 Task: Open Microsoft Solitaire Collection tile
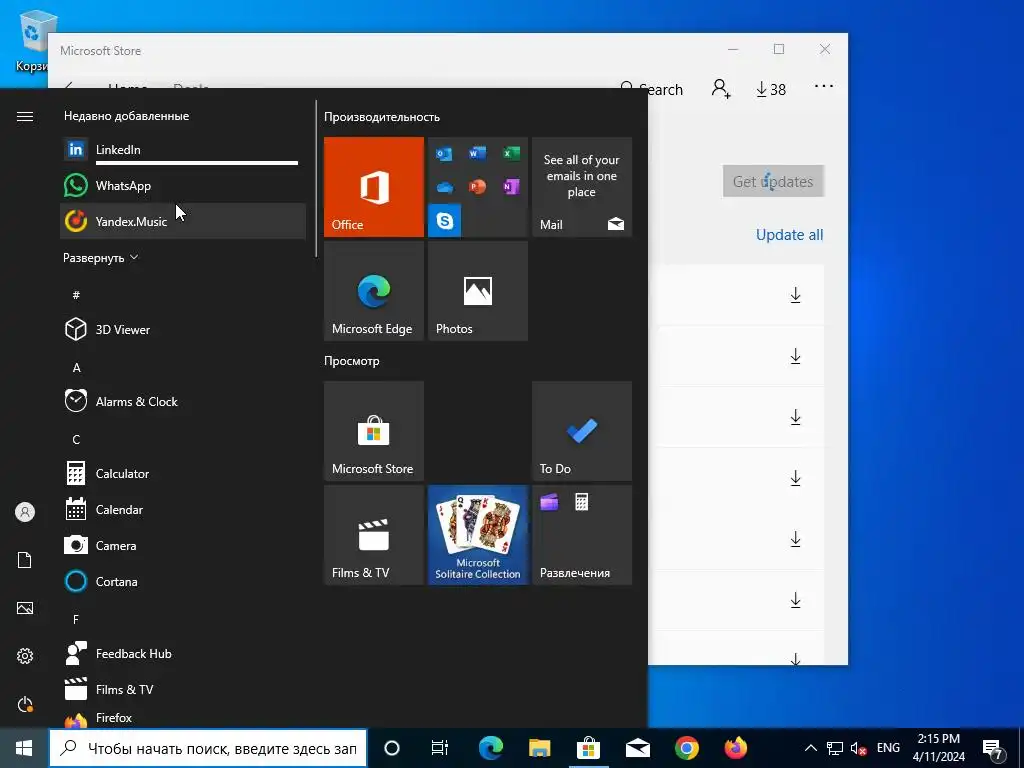[477, 535]
